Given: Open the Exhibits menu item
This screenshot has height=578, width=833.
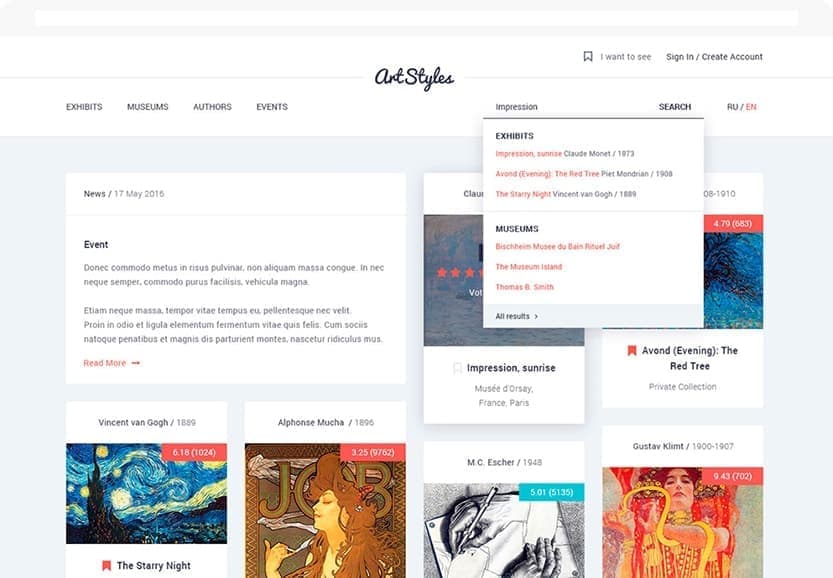Looking at the screenshot, I should 84,107.
